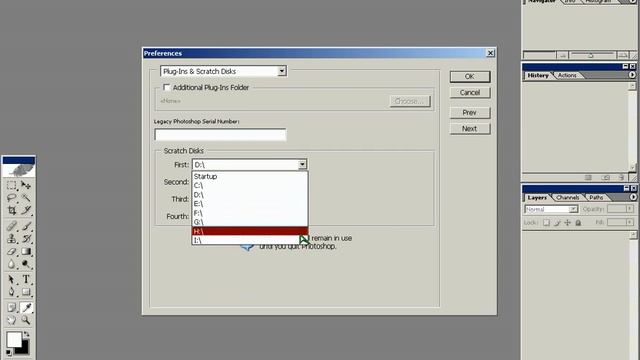Choose D:\ in scratch disk list

pyautogui.click(x=250, y=195)
